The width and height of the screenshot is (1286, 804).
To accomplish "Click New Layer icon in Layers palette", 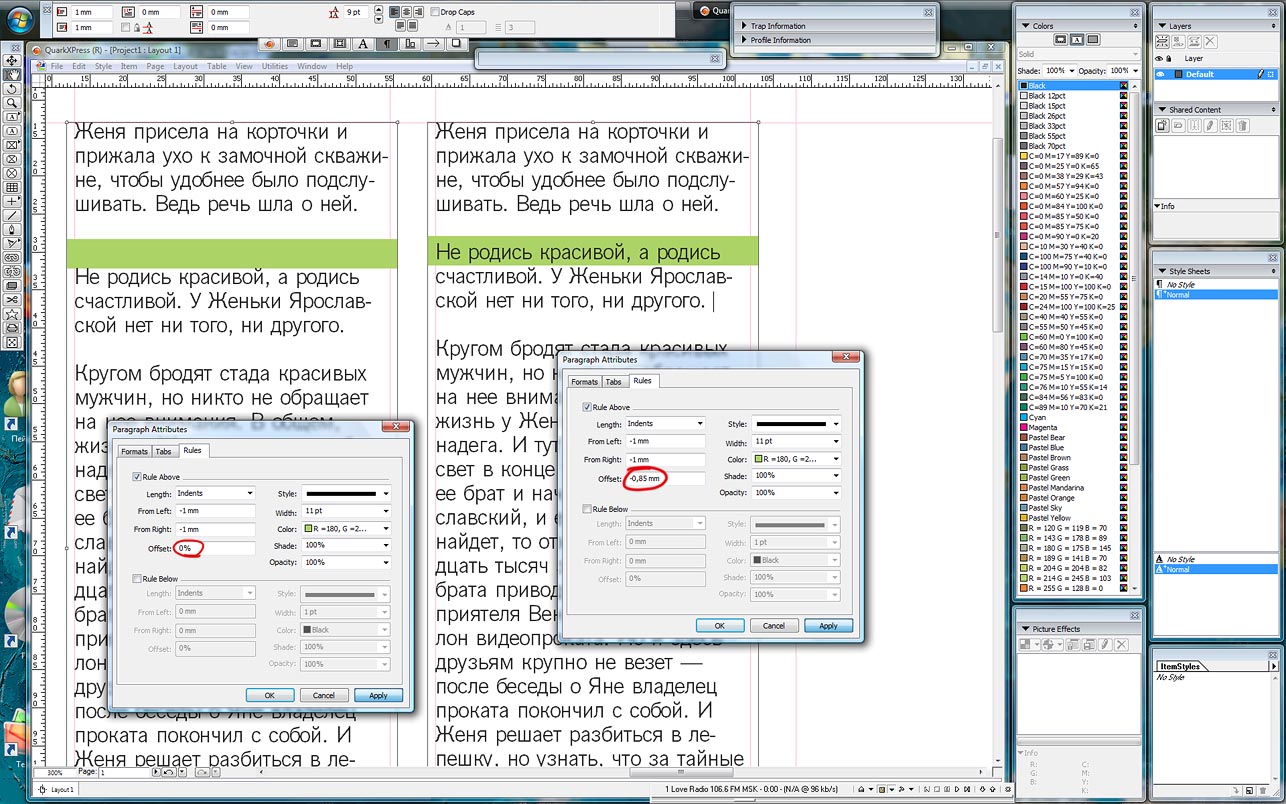I will (1162, 41).
